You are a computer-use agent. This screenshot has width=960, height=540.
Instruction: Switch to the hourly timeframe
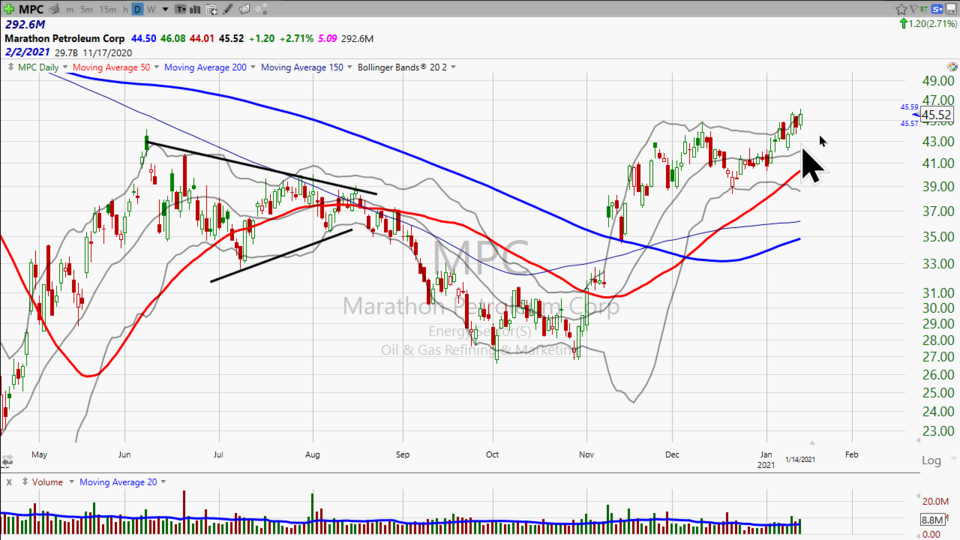tap(126, 10)
